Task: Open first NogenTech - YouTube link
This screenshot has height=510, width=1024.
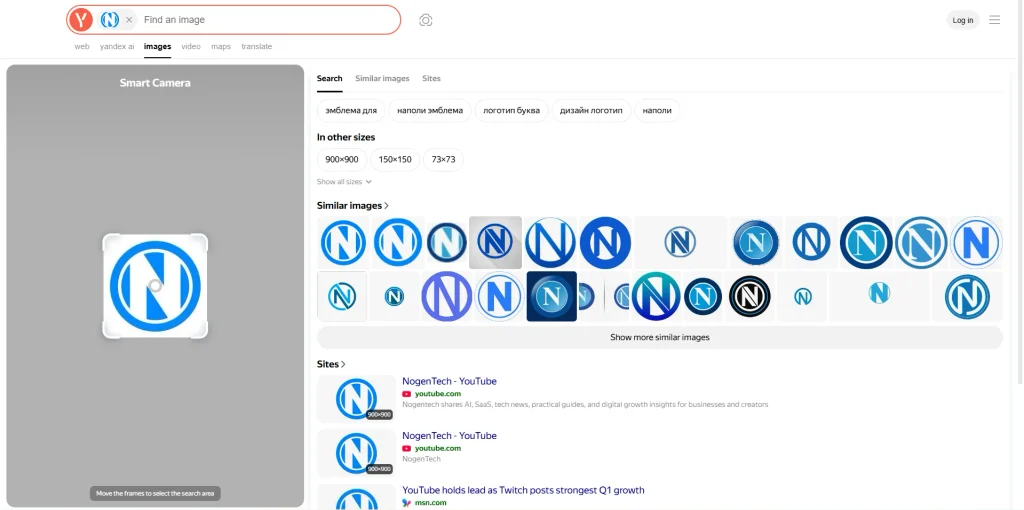Action: (449, 381)
